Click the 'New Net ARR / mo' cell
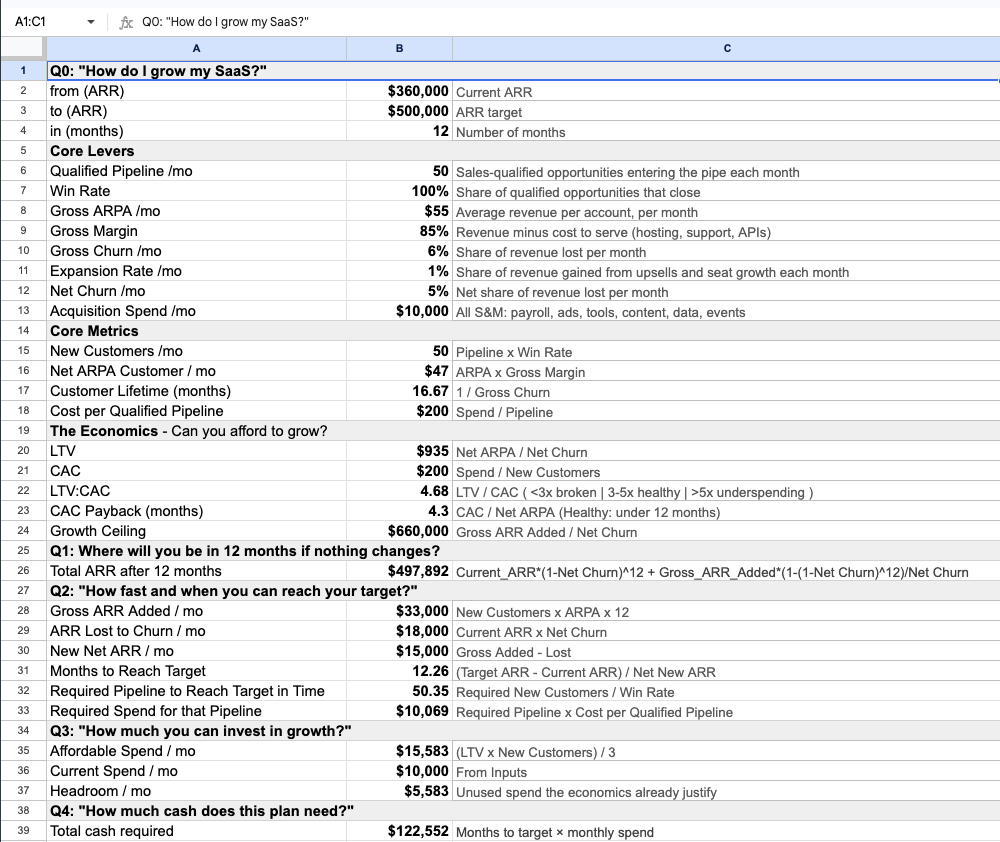This screenshot has height=842, width=1000. pos(196,651)
